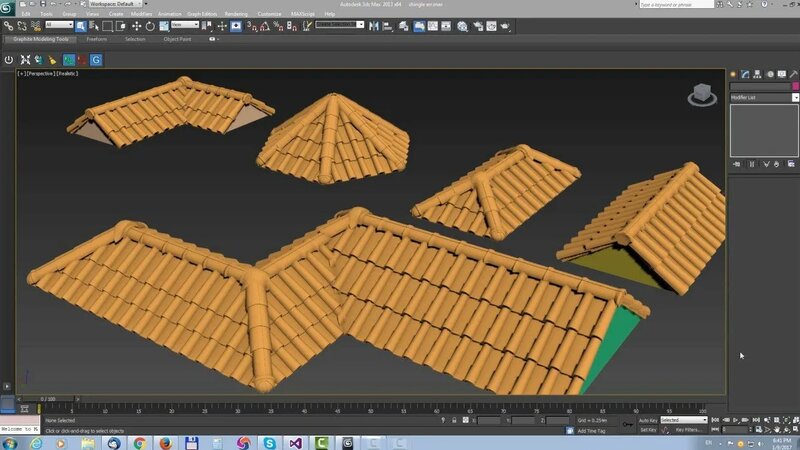Open the Help question mark icon

[764, 4]
